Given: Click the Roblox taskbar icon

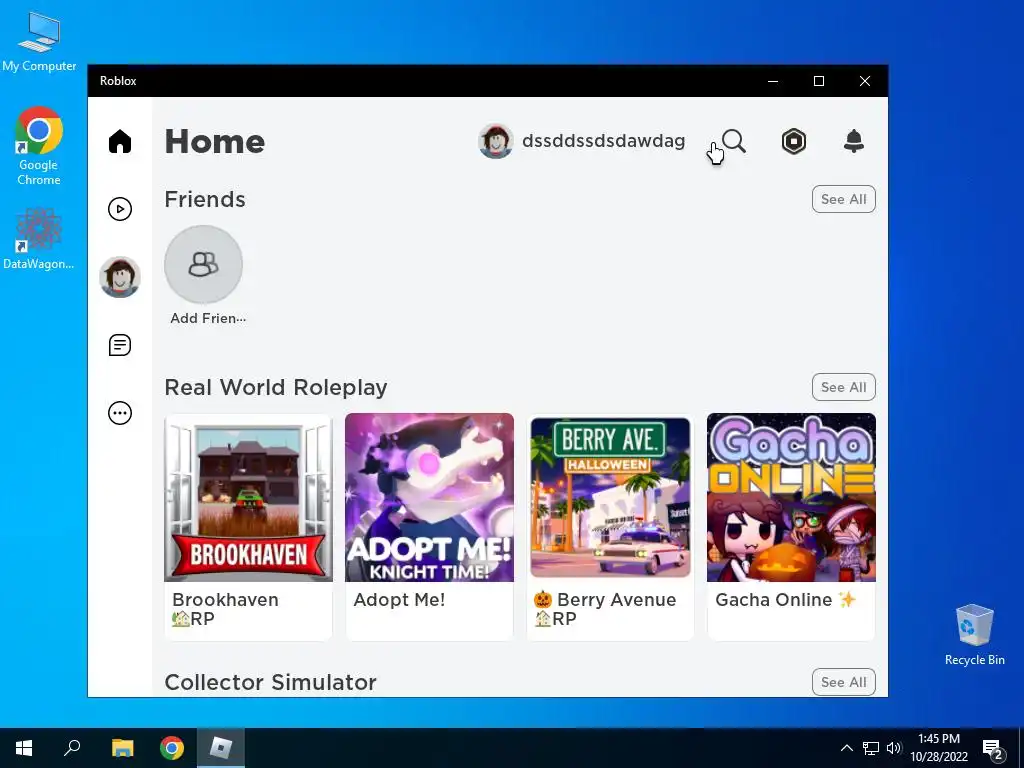Looking at the screenshot, I should (x=221, y=748).
